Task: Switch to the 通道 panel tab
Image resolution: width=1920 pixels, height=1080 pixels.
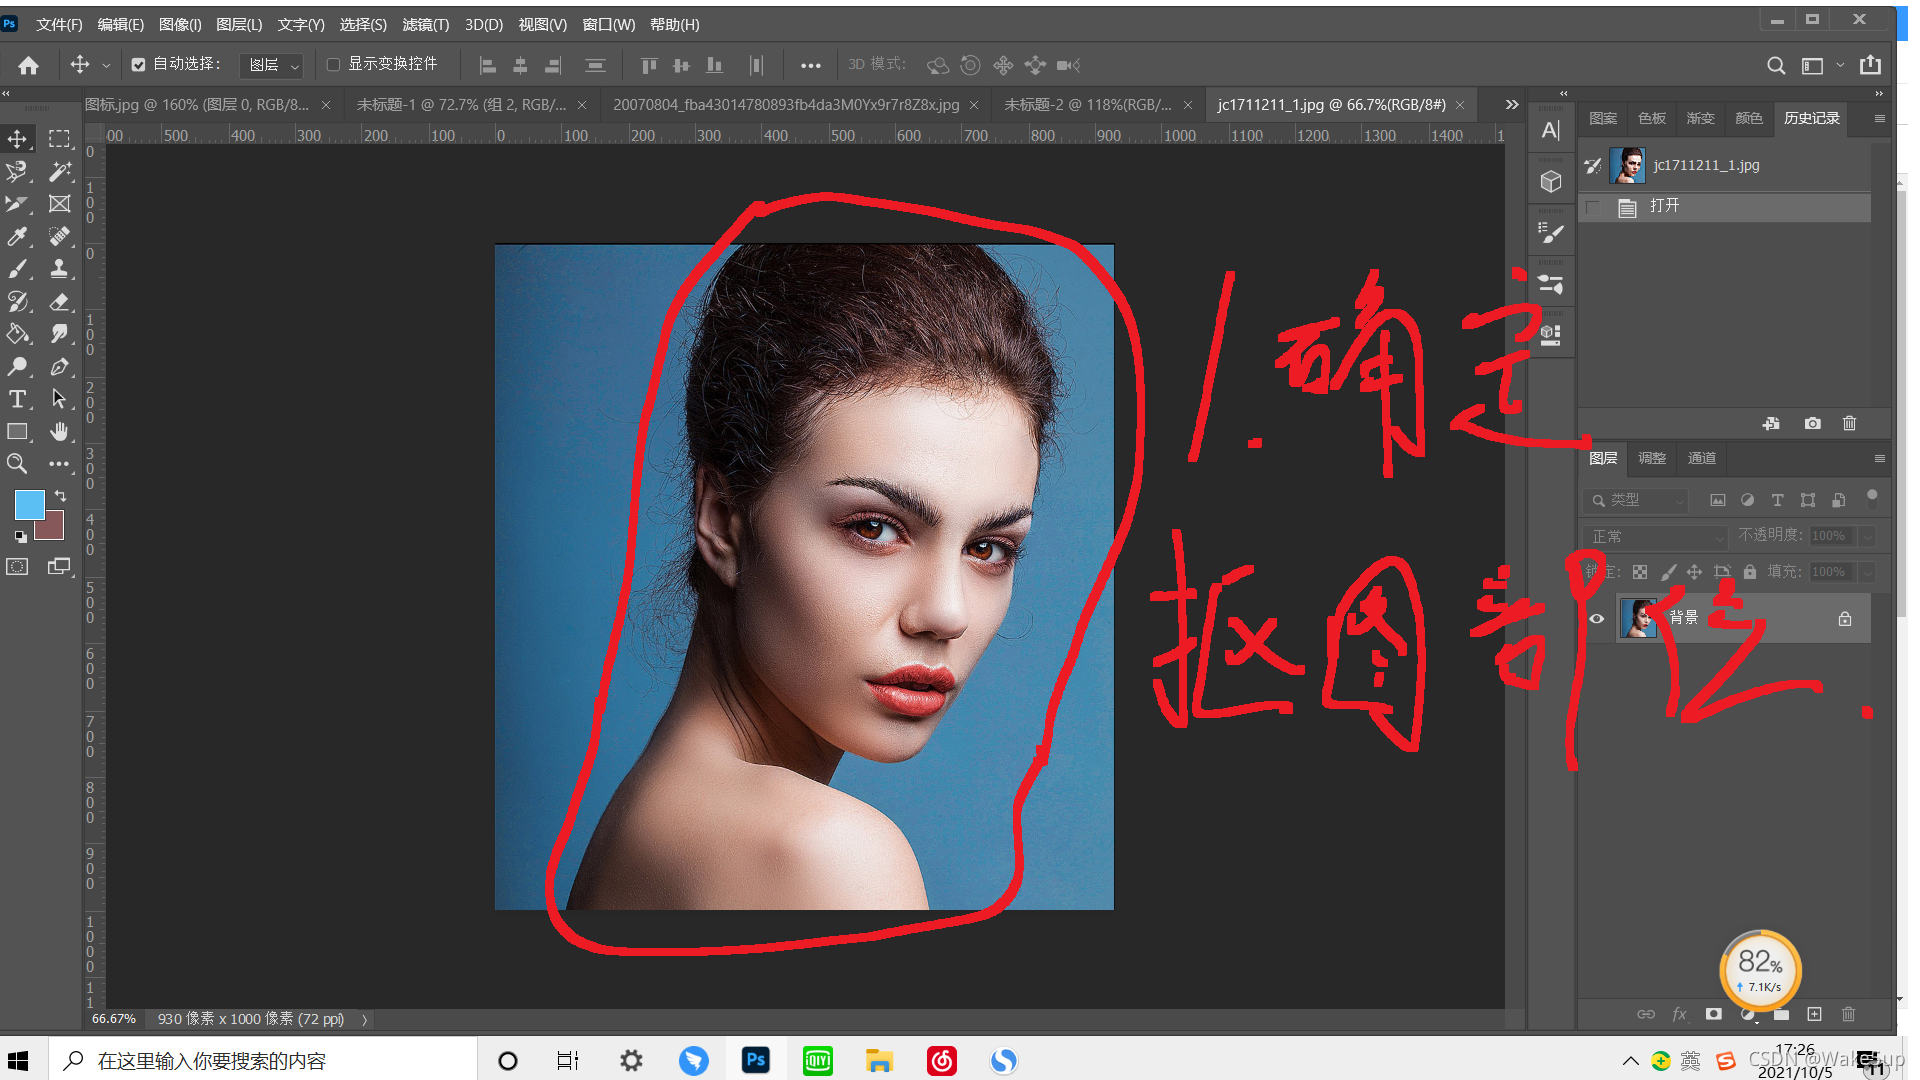Action: [1701, 458]
